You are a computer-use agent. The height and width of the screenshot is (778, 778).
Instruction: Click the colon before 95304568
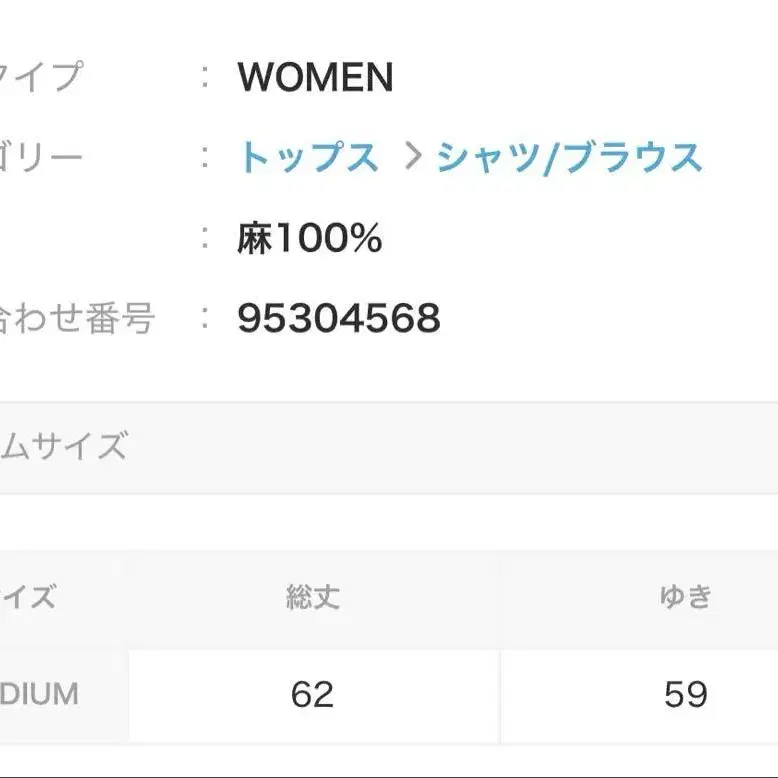pos(205,319)
